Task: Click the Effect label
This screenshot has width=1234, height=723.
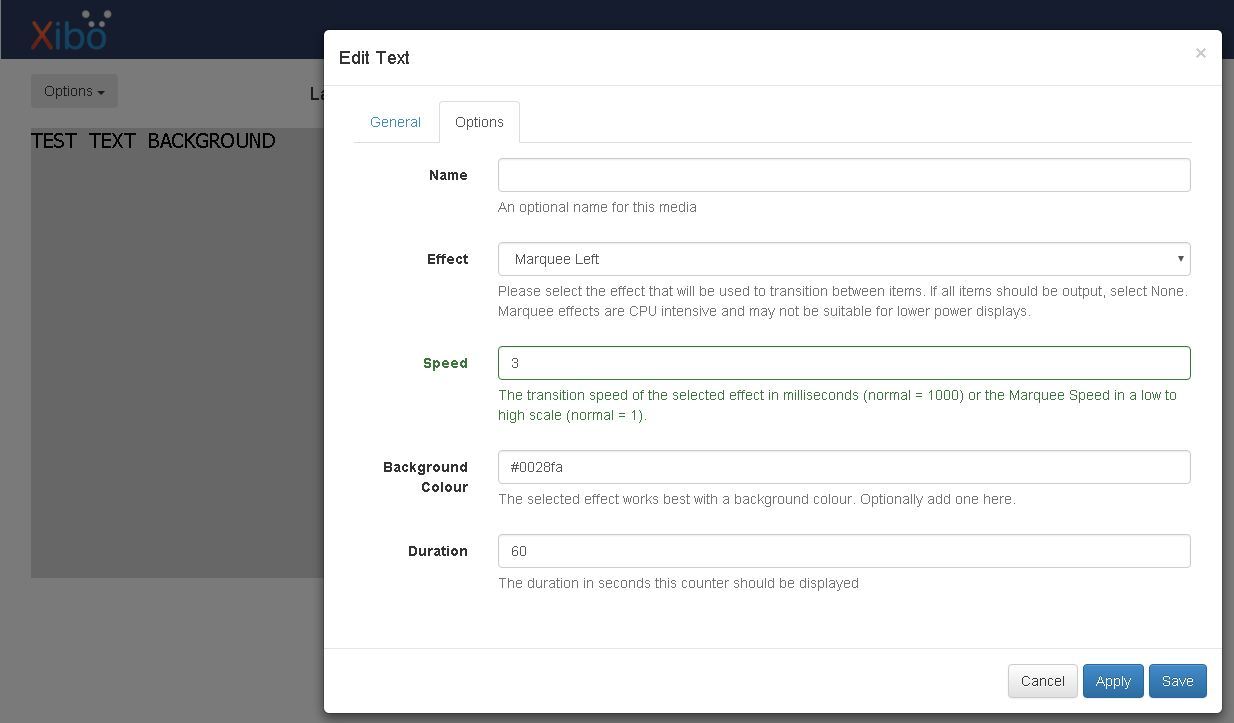Action: pos(447,259)
